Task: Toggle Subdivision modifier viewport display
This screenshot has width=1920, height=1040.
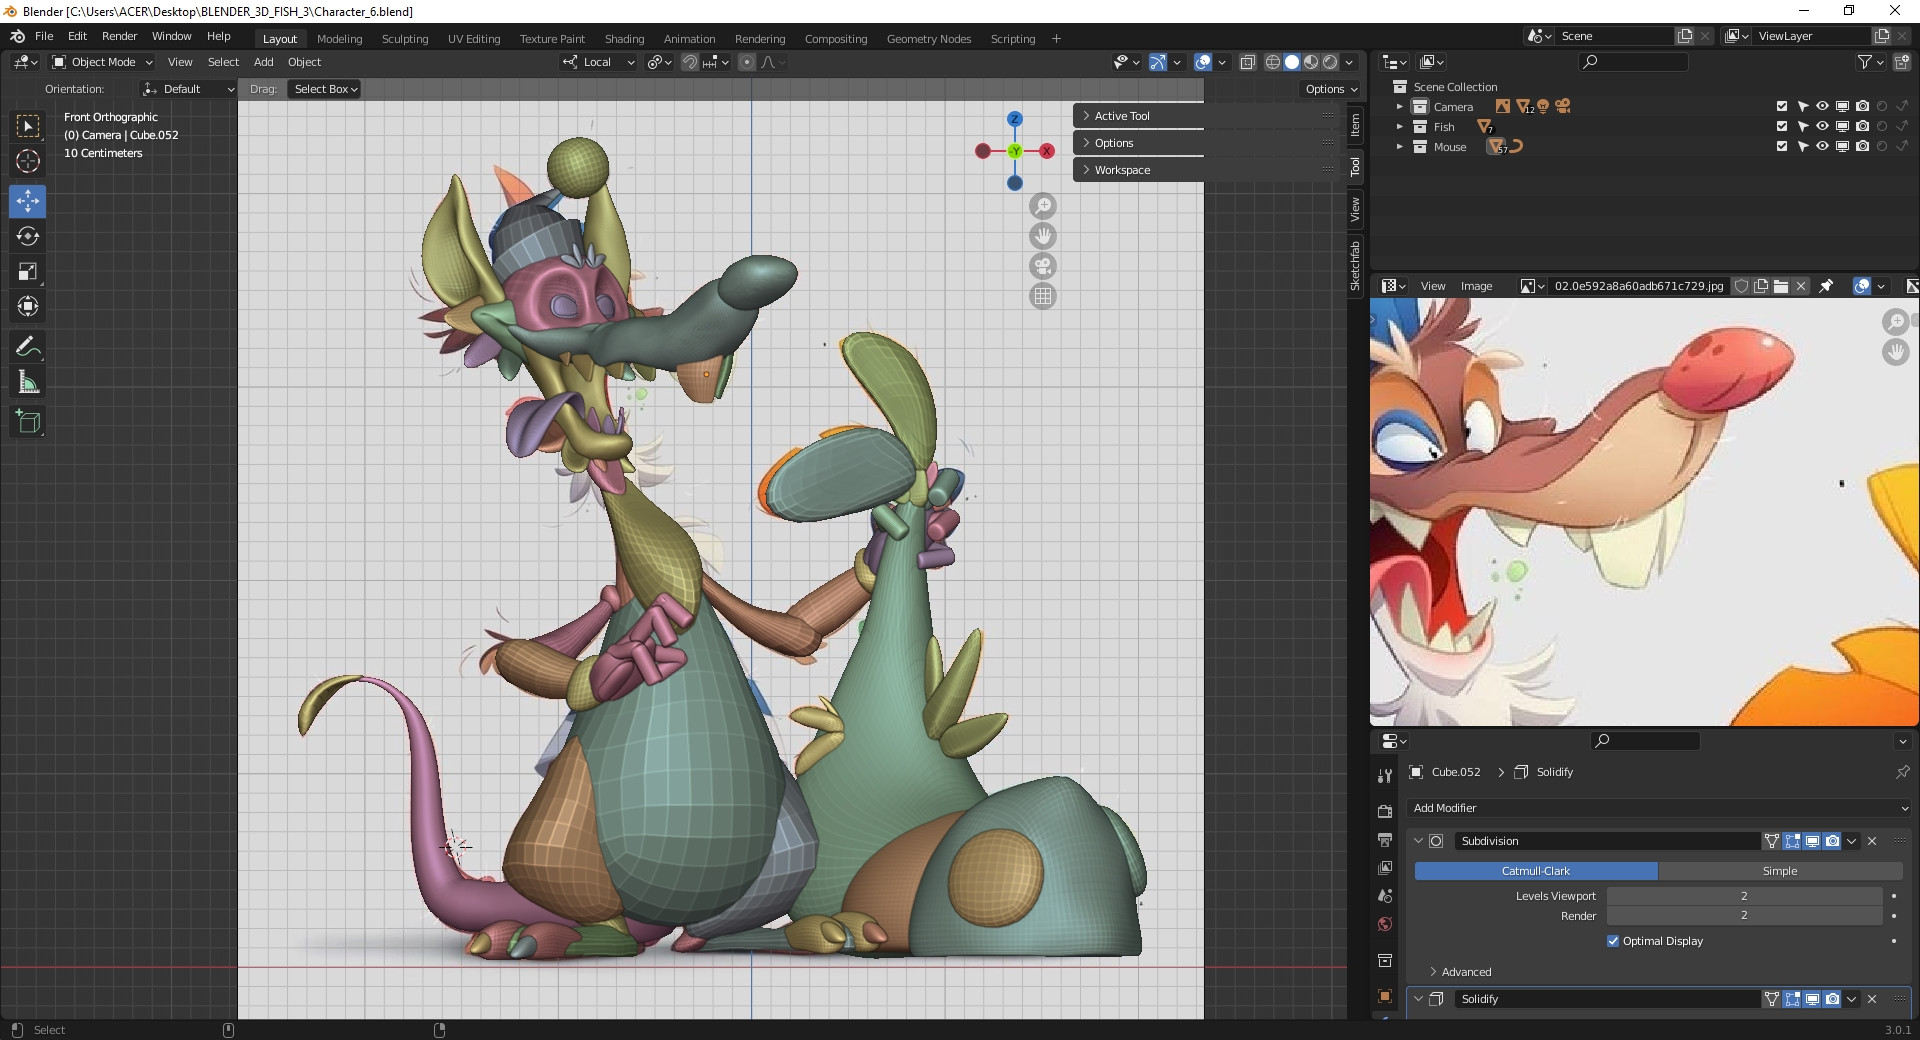Action: [1812, 841]
